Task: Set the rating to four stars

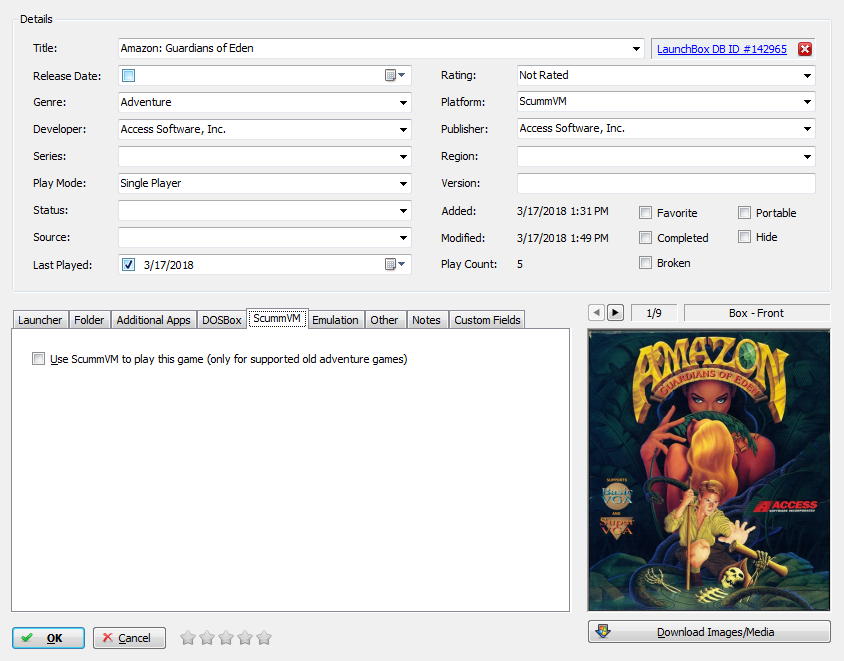Action: (245, 638)
